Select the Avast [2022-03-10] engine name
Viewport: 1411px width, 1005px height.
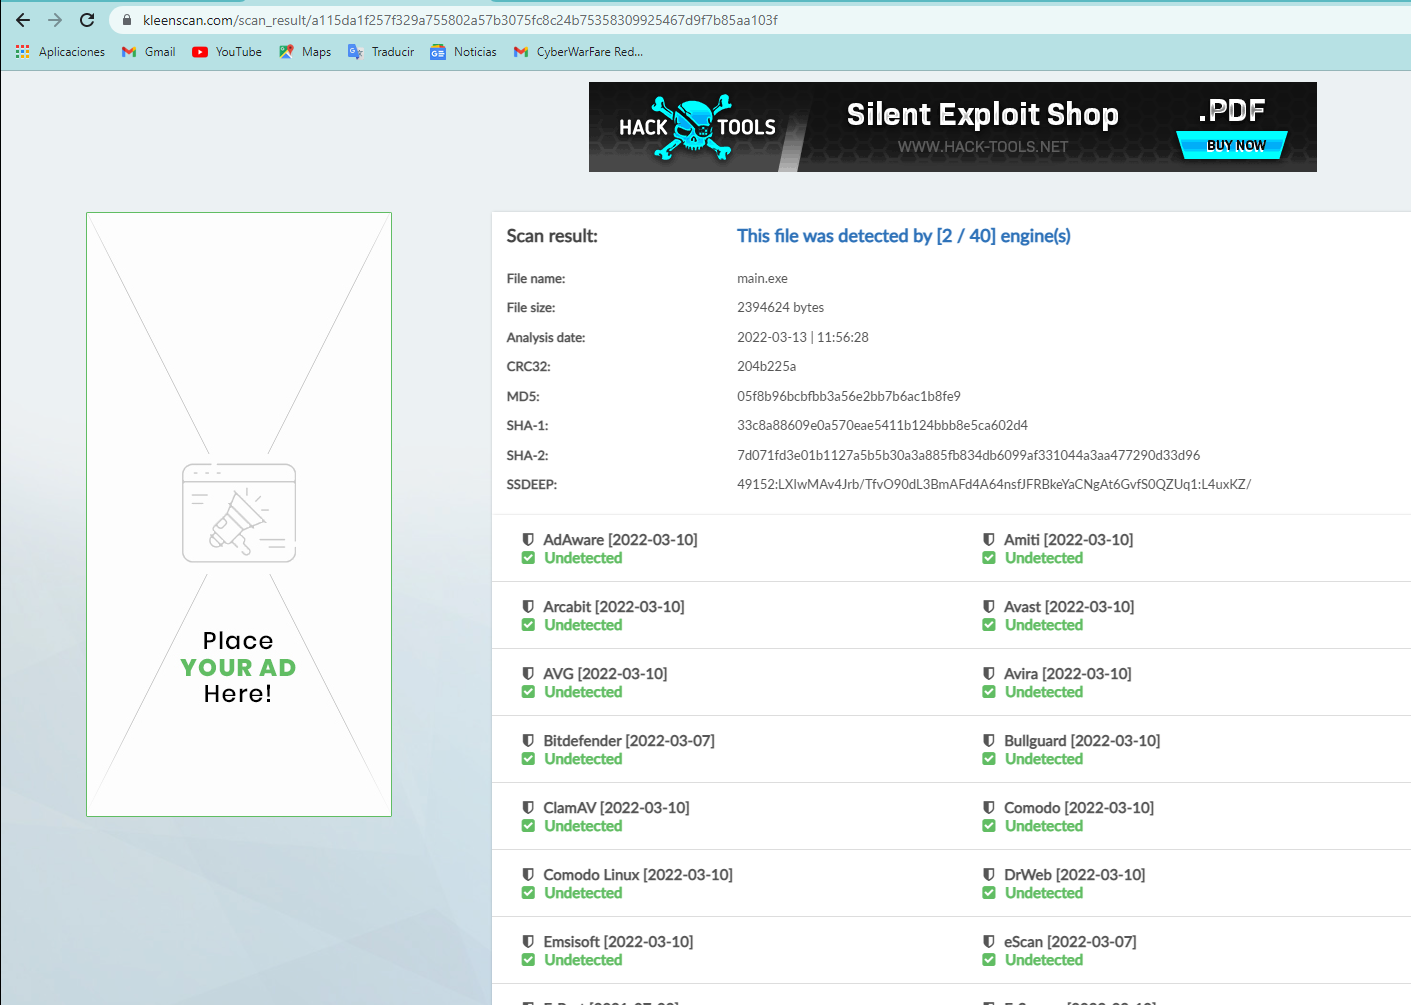pyautogui.click(x=1069, y=607)
